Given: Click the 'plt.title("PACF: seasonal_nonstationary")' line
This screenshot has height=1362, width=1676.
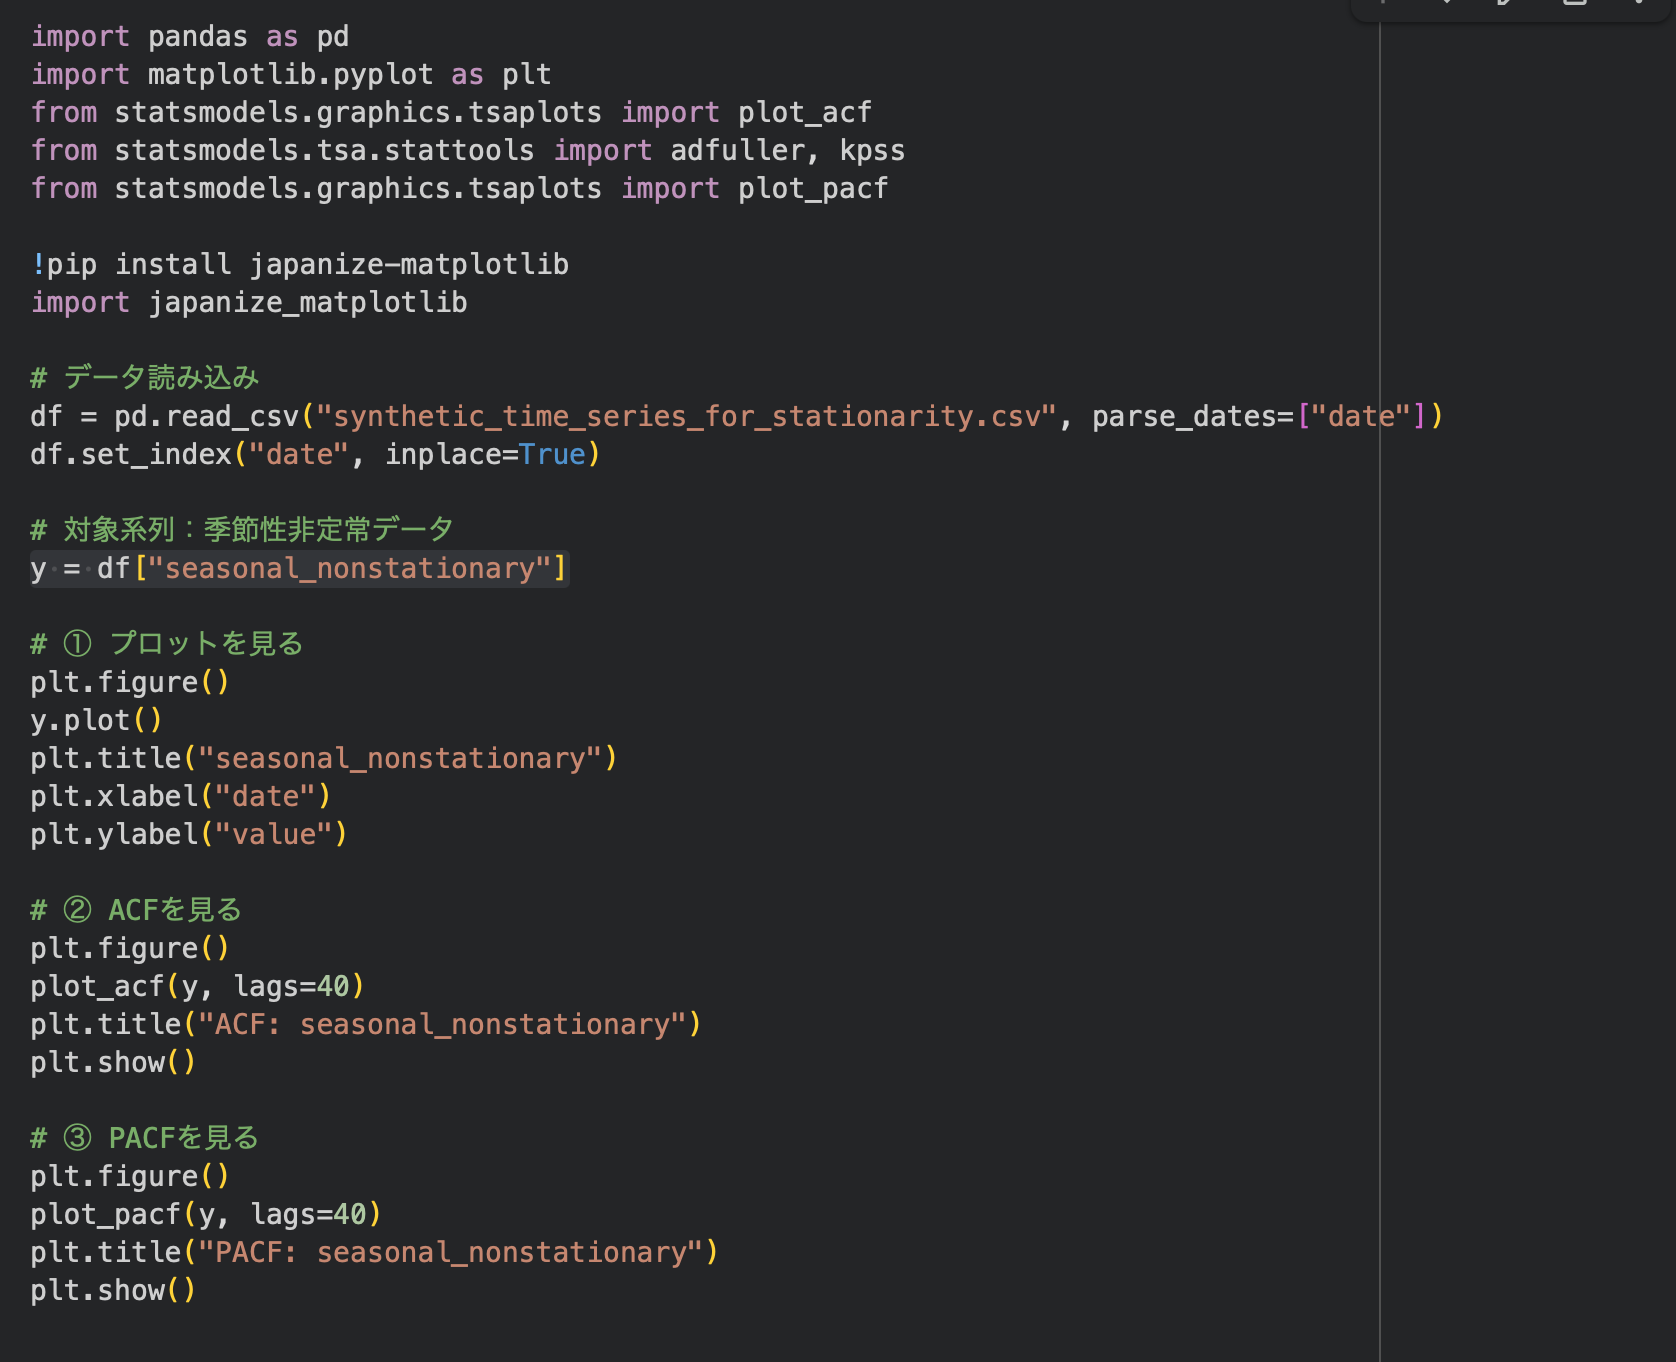Looking at the screenshot, I should pyautogui.click(x=375, y=1253).
